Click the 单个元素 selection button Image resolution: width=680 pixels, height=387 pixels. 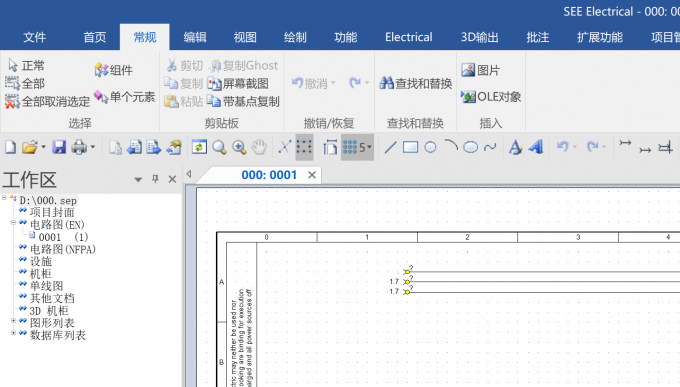tap(125, 97)
